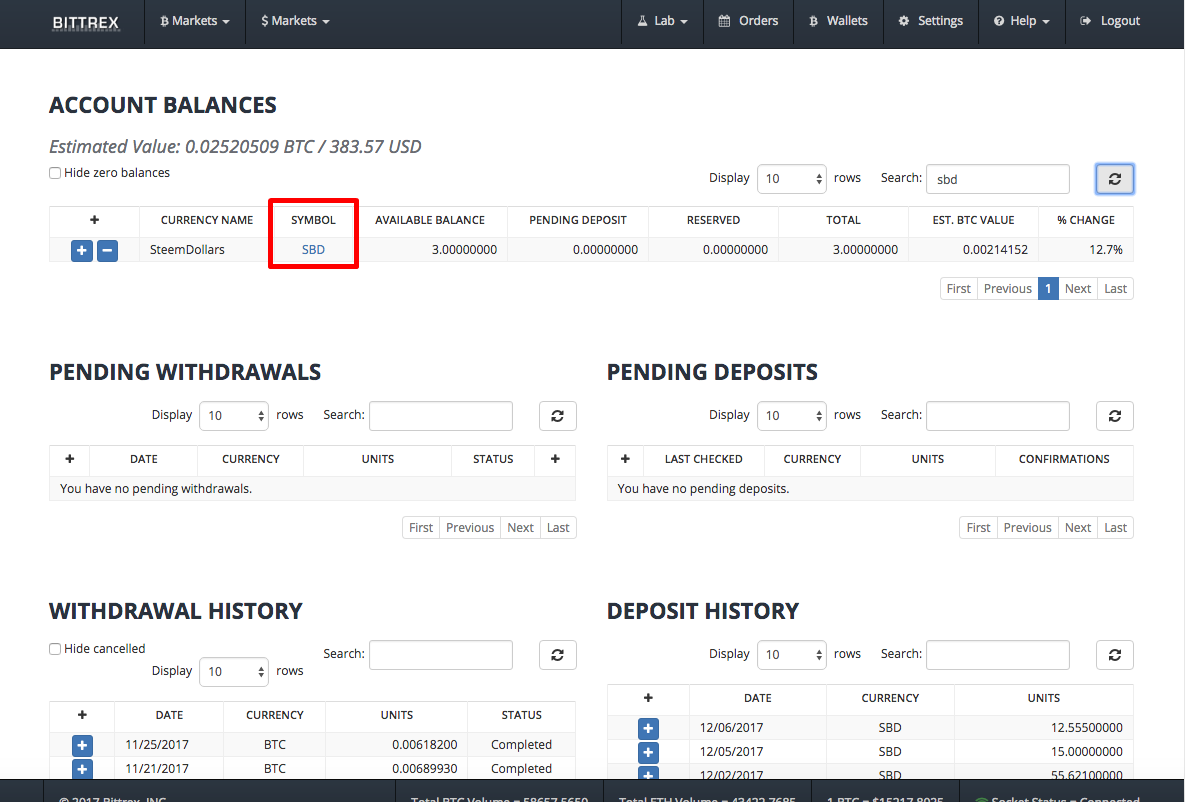1185x802 pixels.
Task: Click Last in Pending Deposits pagination
Action: click(1115, 528)
